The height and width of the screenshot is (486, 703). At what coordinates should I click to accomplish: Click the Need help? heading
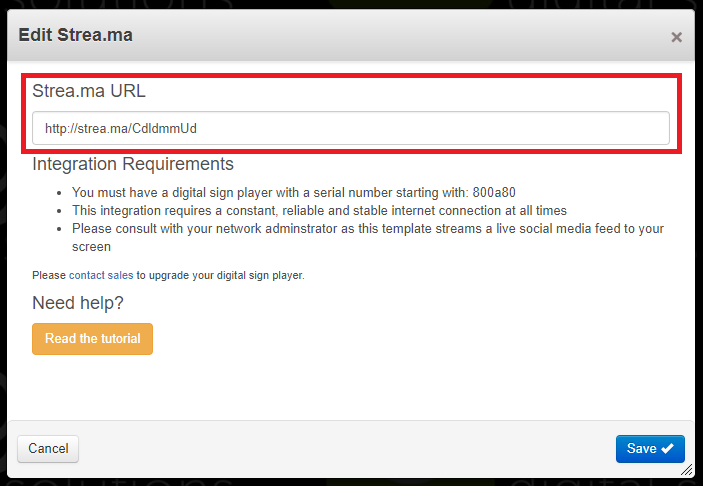point(78,303)
